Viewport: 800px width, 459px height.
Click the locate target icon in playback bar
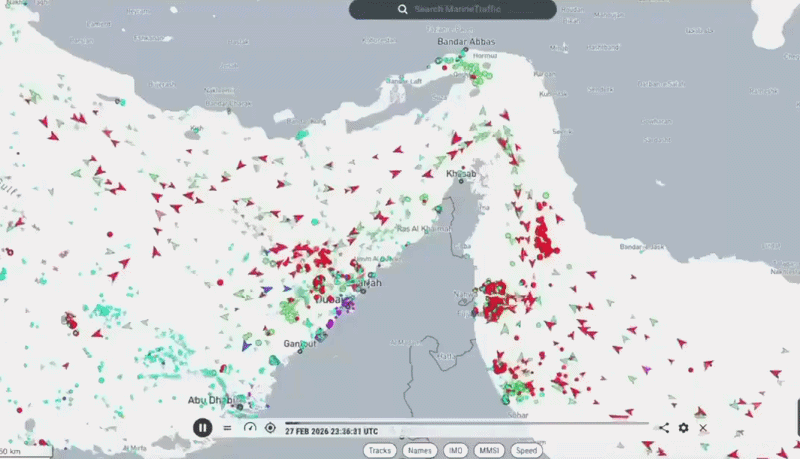[270, 428]
